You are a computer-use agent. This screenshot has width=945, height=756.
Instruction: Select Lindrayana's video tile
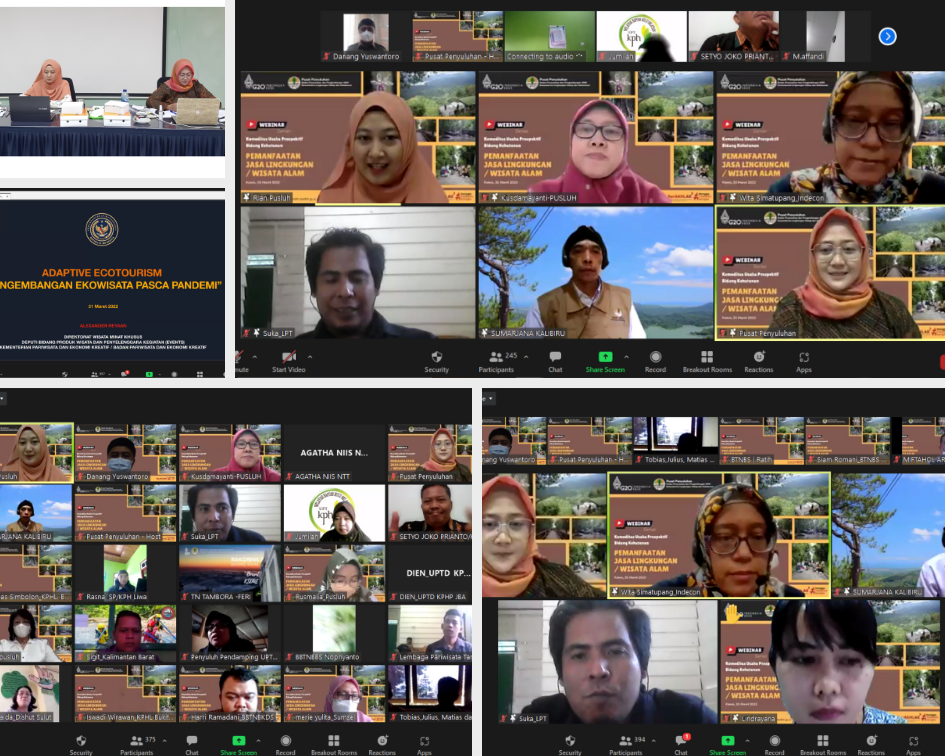click(832, 661)
